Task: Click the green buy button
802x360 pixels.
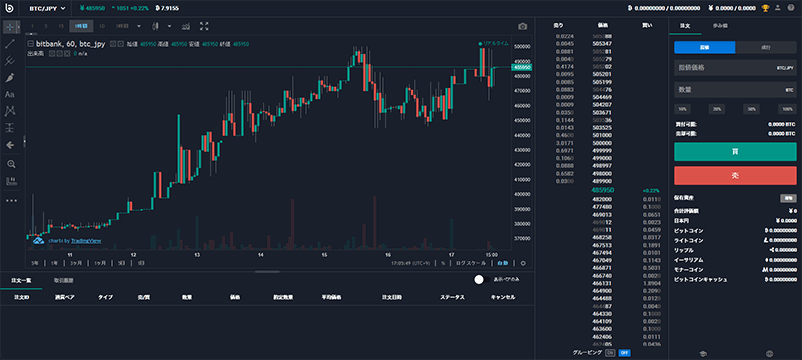Action: [735, 152]
